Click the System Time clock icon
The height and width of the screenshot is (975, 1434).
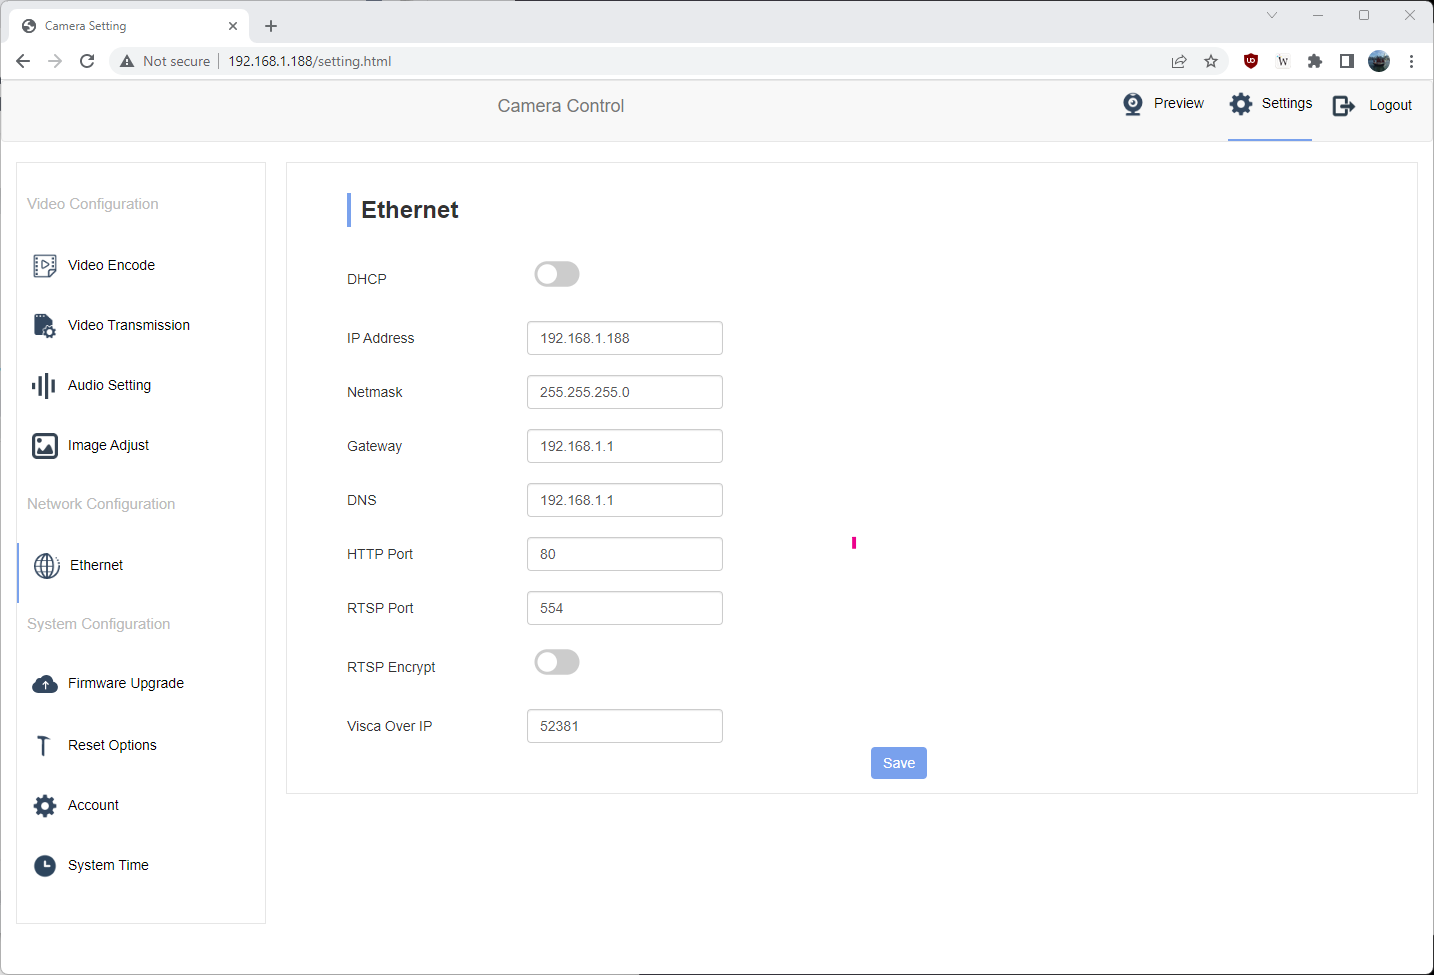(x=44, y=865)
